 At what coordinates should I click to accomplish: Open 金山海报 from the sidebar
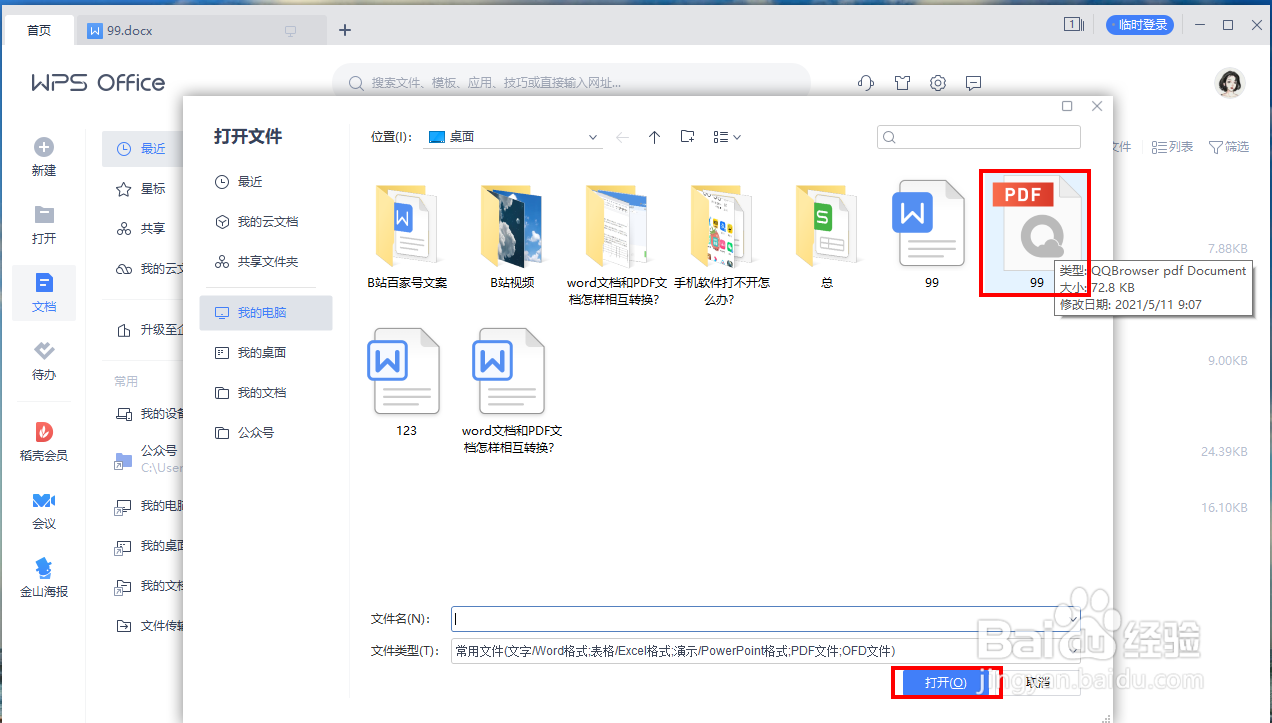[x=43, y=577]
